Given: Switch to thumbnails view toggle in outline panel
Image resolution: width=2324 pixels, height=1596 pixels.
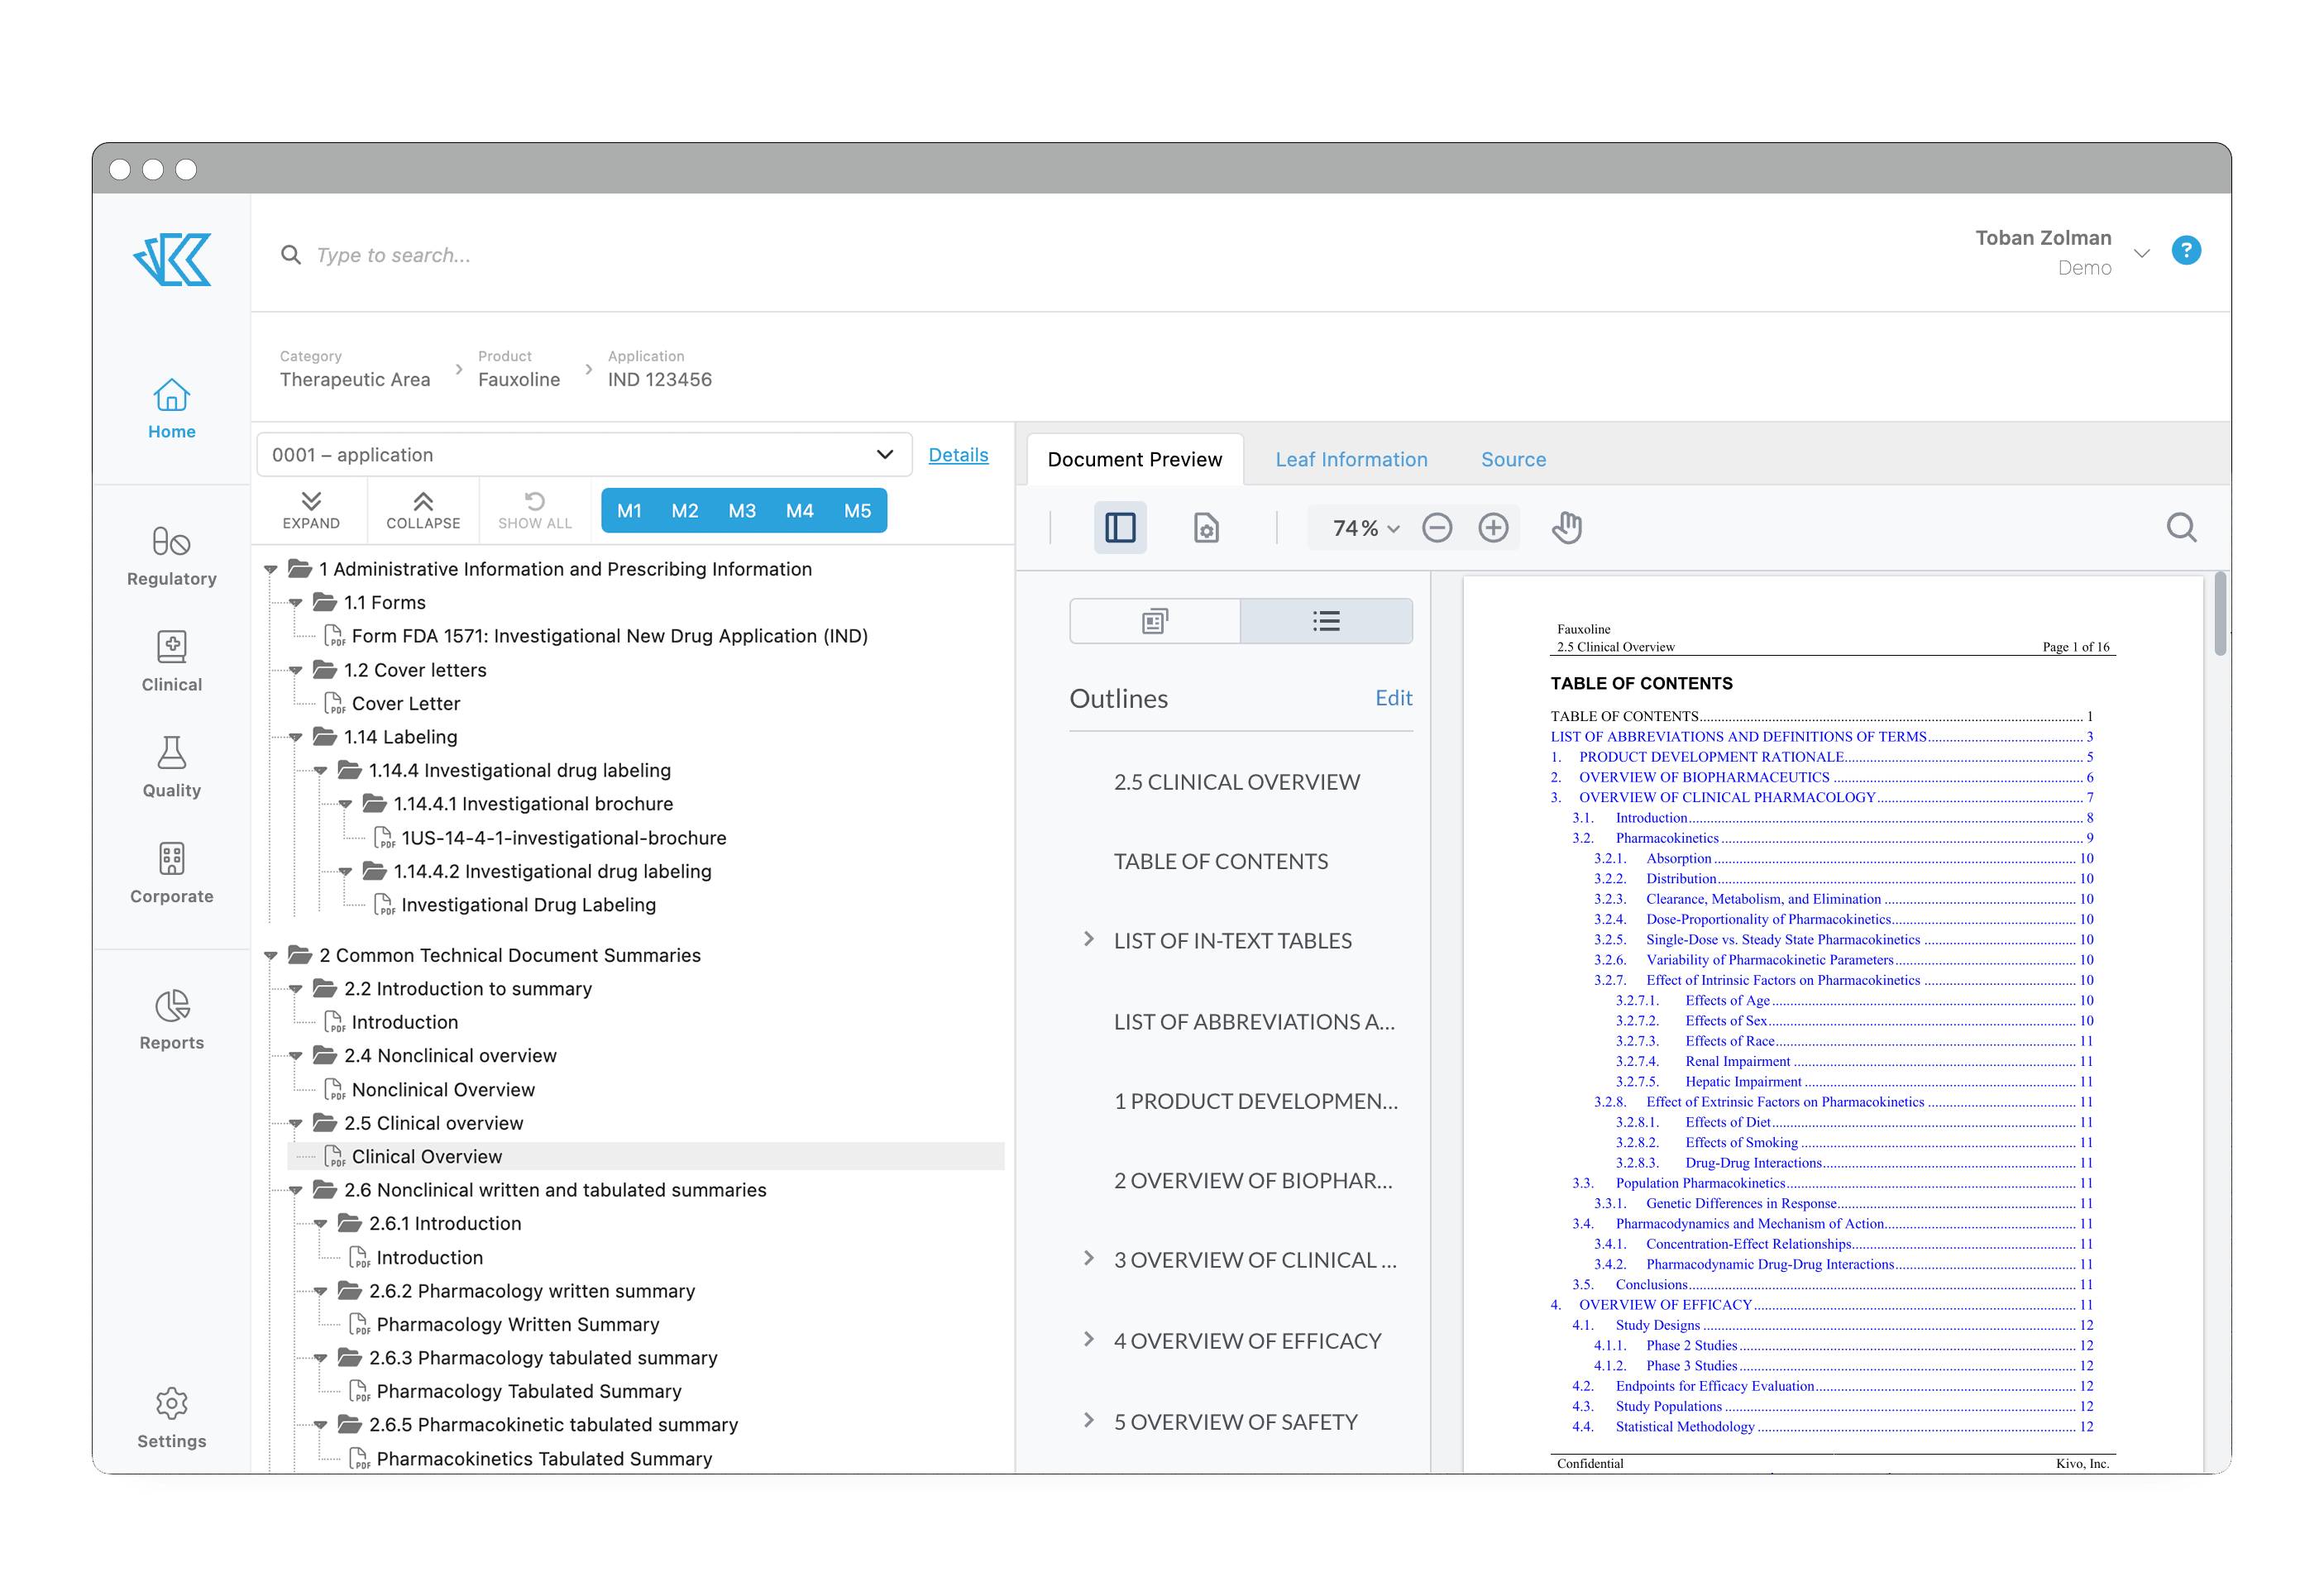Looking at the screenshot, I should [x=1155, y=622].
